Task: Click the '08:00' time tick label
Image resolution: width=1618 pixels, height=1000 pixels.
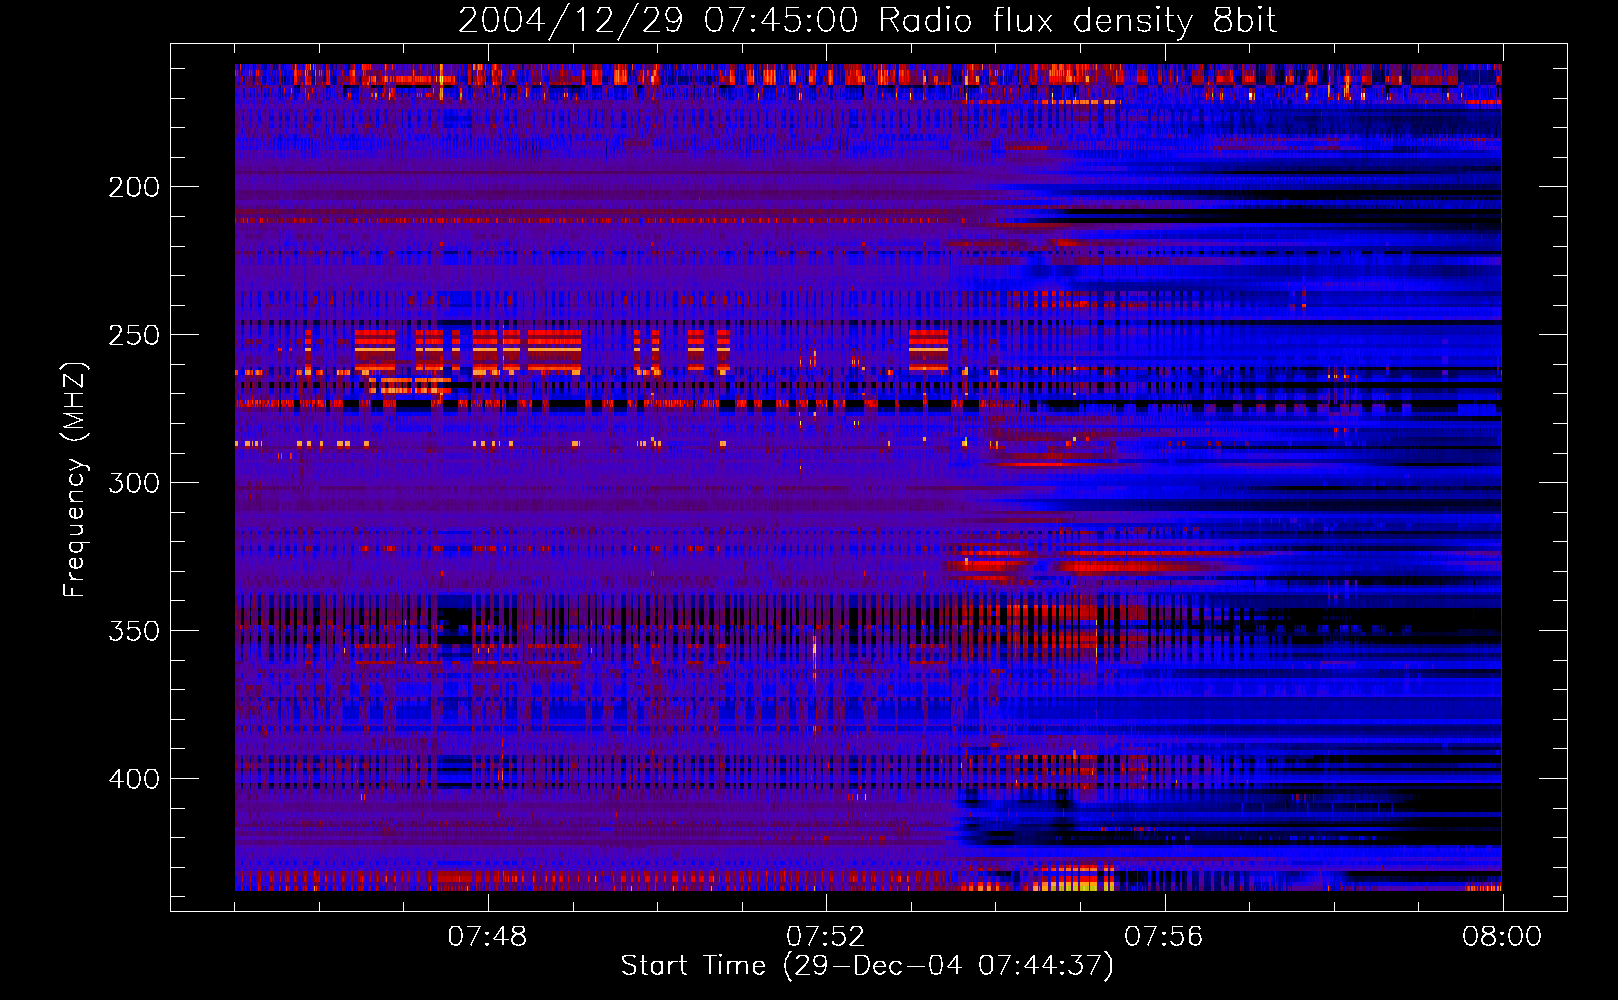Action: click(1501, 937)
